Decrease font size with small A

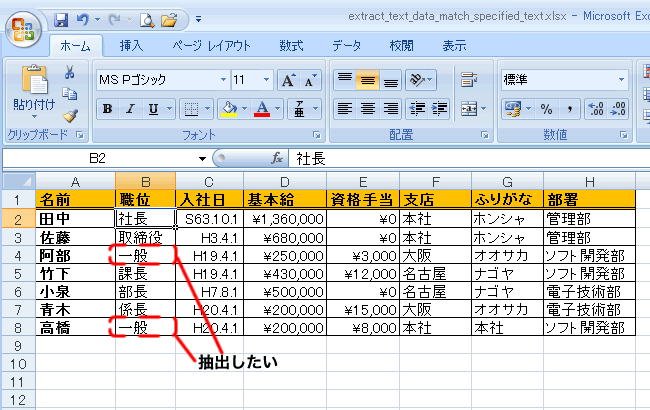coord(310,80)
